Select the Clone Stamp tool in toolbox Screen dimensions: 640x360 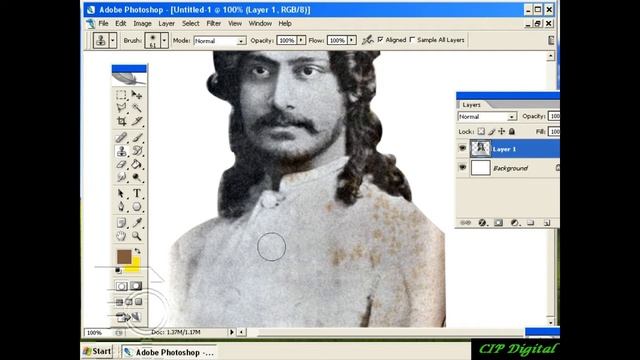point(121,151)
